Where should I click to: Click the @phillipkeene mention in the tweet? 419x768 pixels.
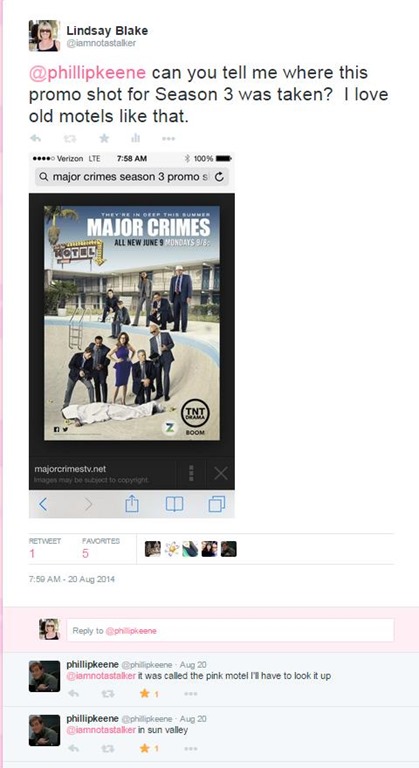(88, 72)
